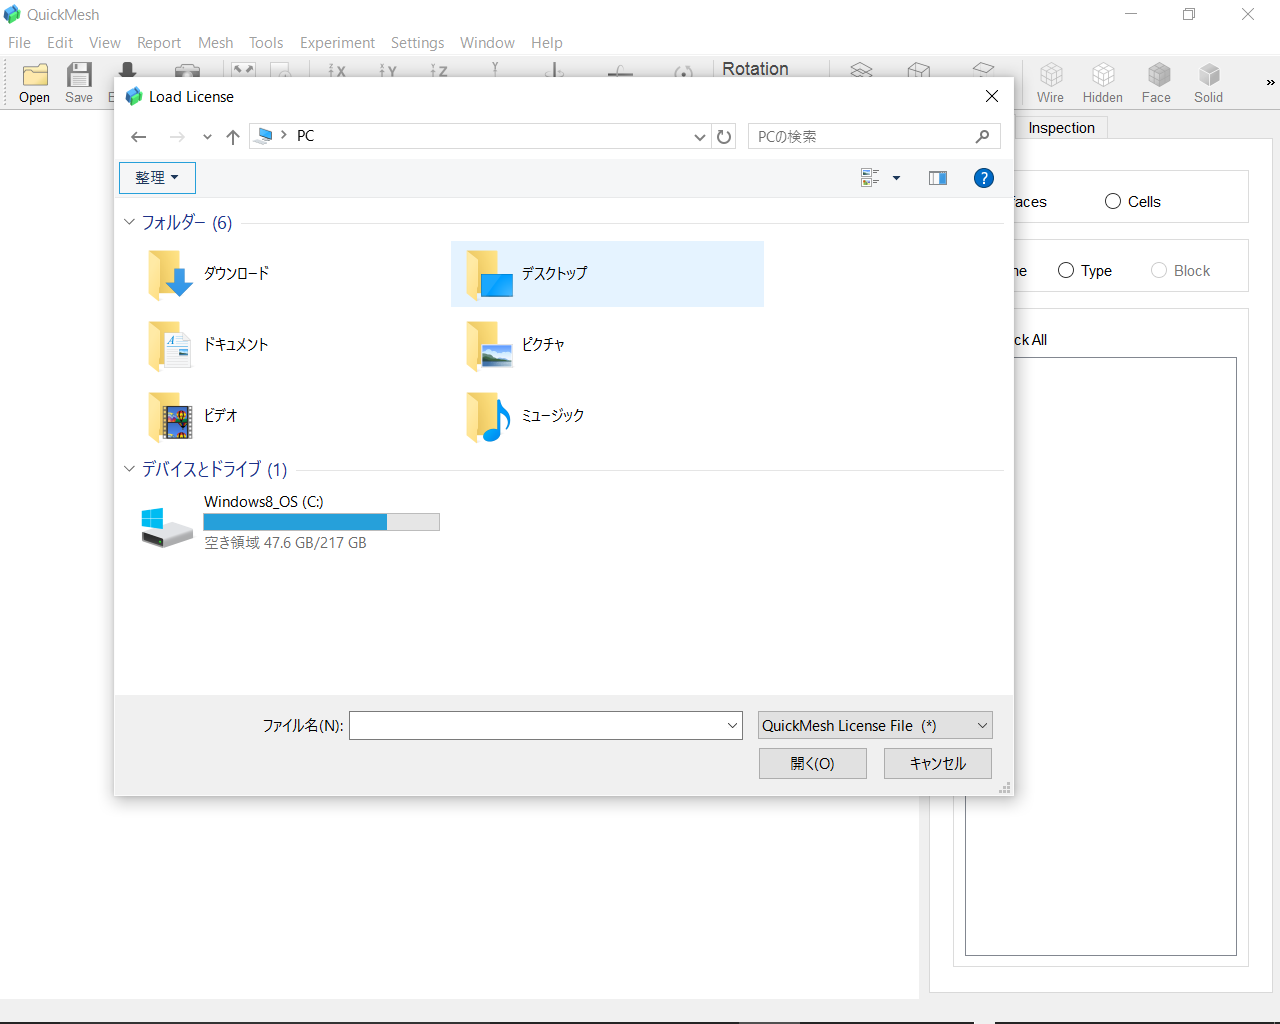Open the 整理 organize menu
1280x1024 pixels.
pyautogui.click(x=157, y=178)
